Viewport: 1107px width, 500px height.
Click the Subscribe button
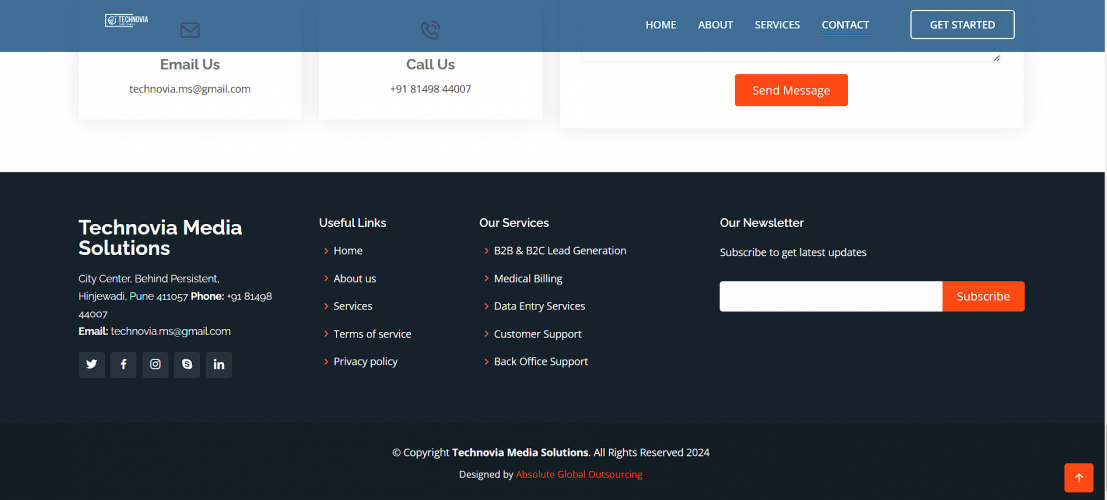coord(983,297)
